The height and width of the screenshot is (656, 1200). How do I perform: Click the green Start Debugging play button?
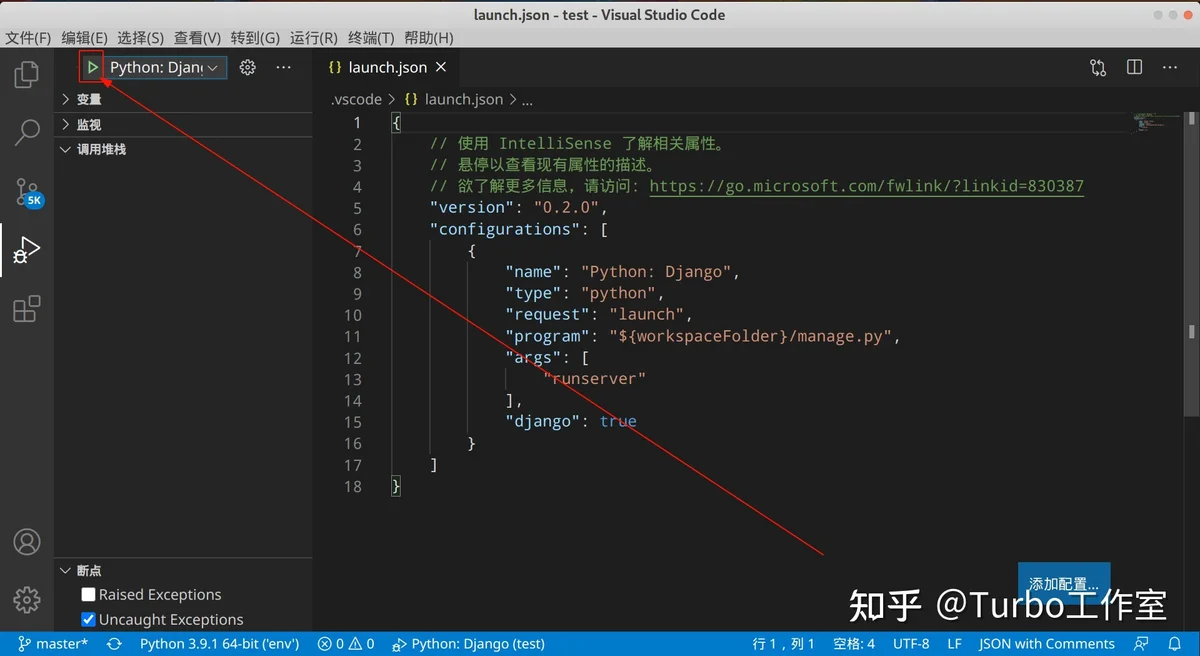click(x=92, y=67)
